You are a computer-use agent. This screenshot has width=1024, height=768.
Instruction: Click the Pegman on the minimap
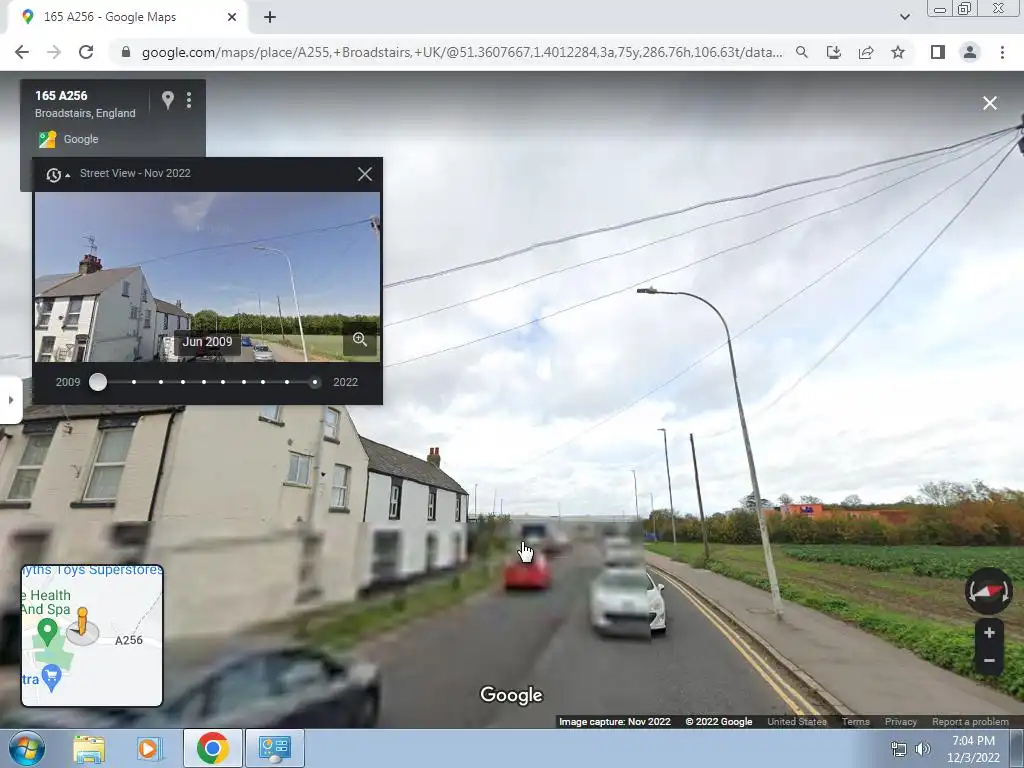[82, 622]
